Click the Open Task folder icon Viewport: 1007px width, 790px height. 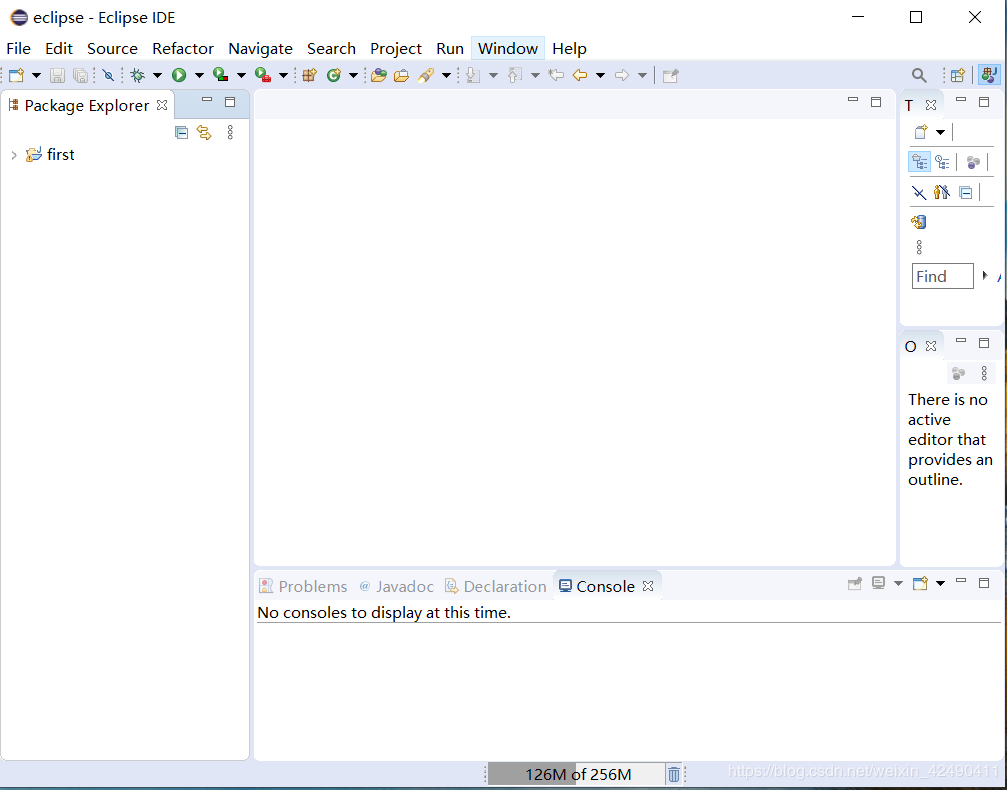pos(401,75)
